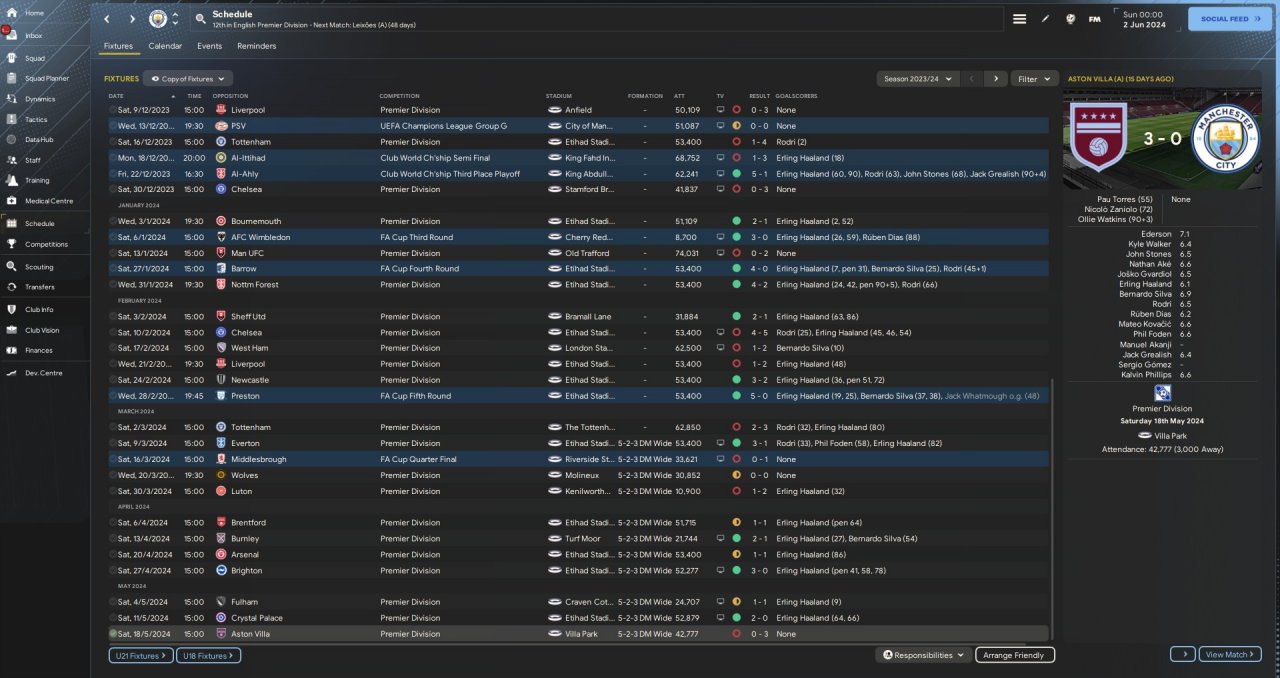Screen dimensions: 1280x678
Task: Open Competitions in the sidebar
Action: coord(46,244)
